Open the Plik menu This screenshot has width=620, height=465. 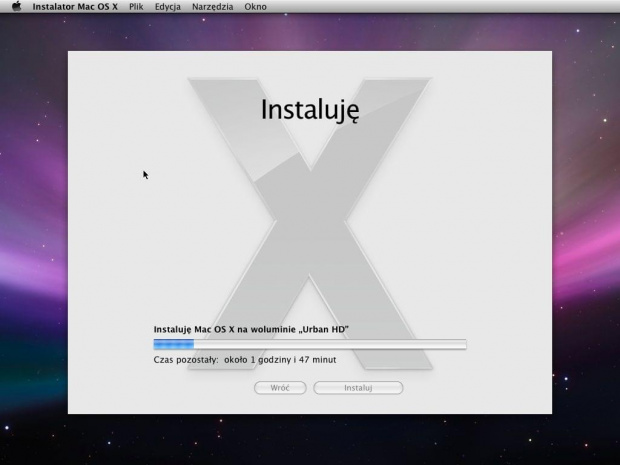pyautogui.click(x=136, y=7)
